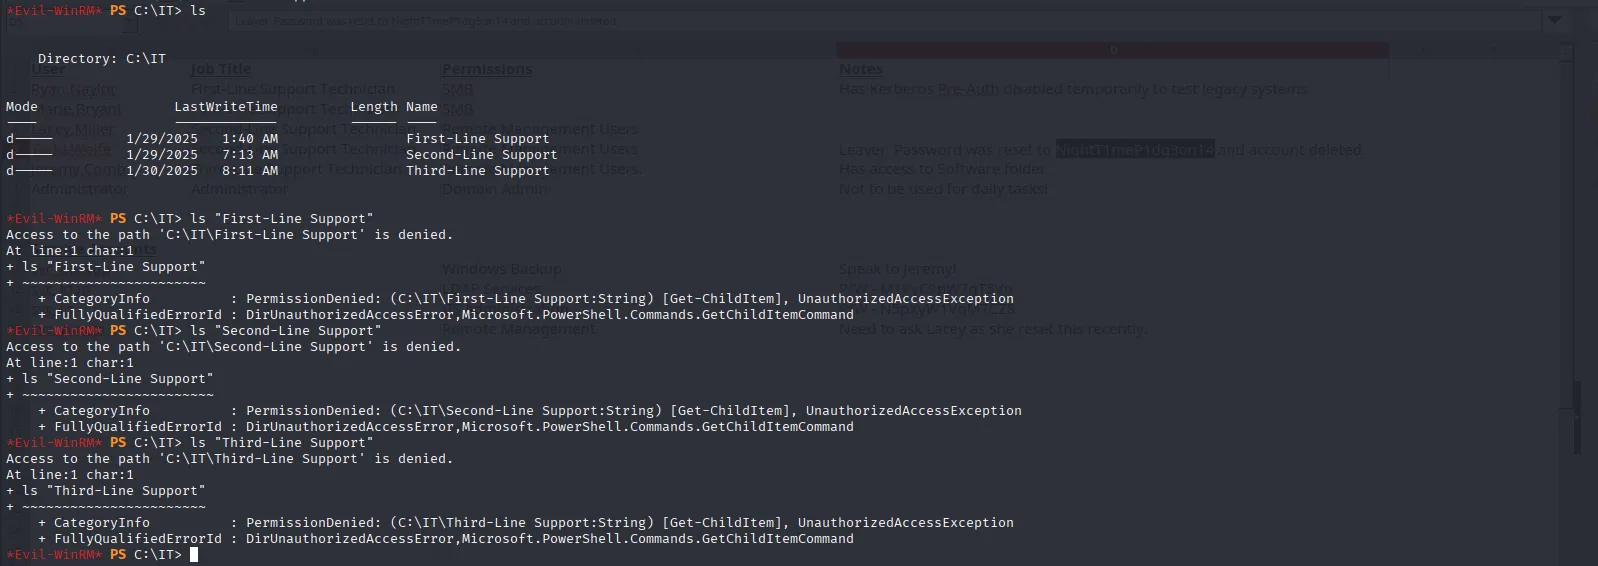This screenshot has width=1598, height=566.
Task: Click the "Has access to Software folder" note
Action: (x=941, y=169)
